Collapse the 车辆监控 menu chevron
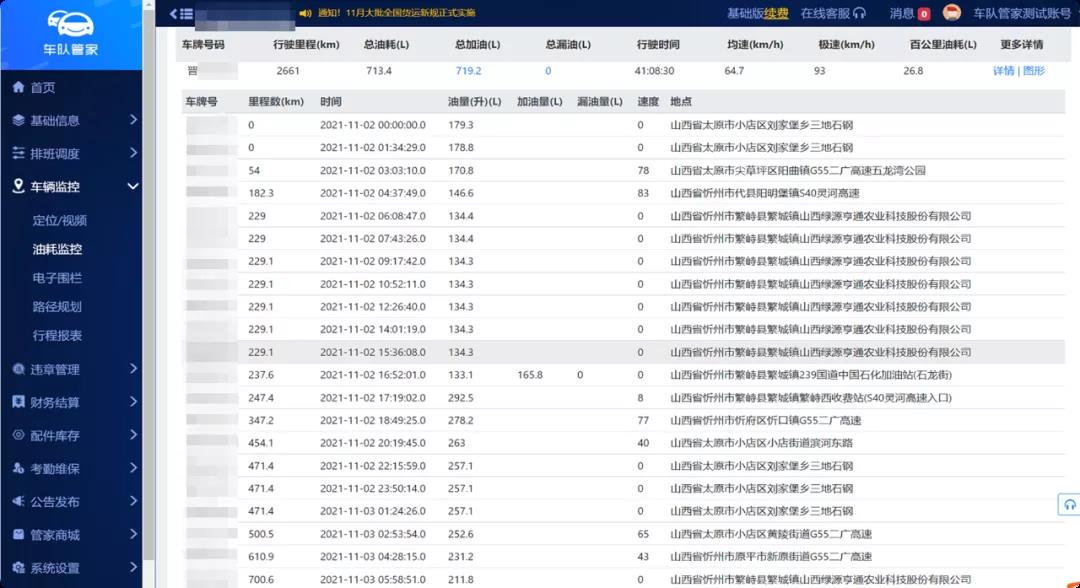 coord(133,186)
